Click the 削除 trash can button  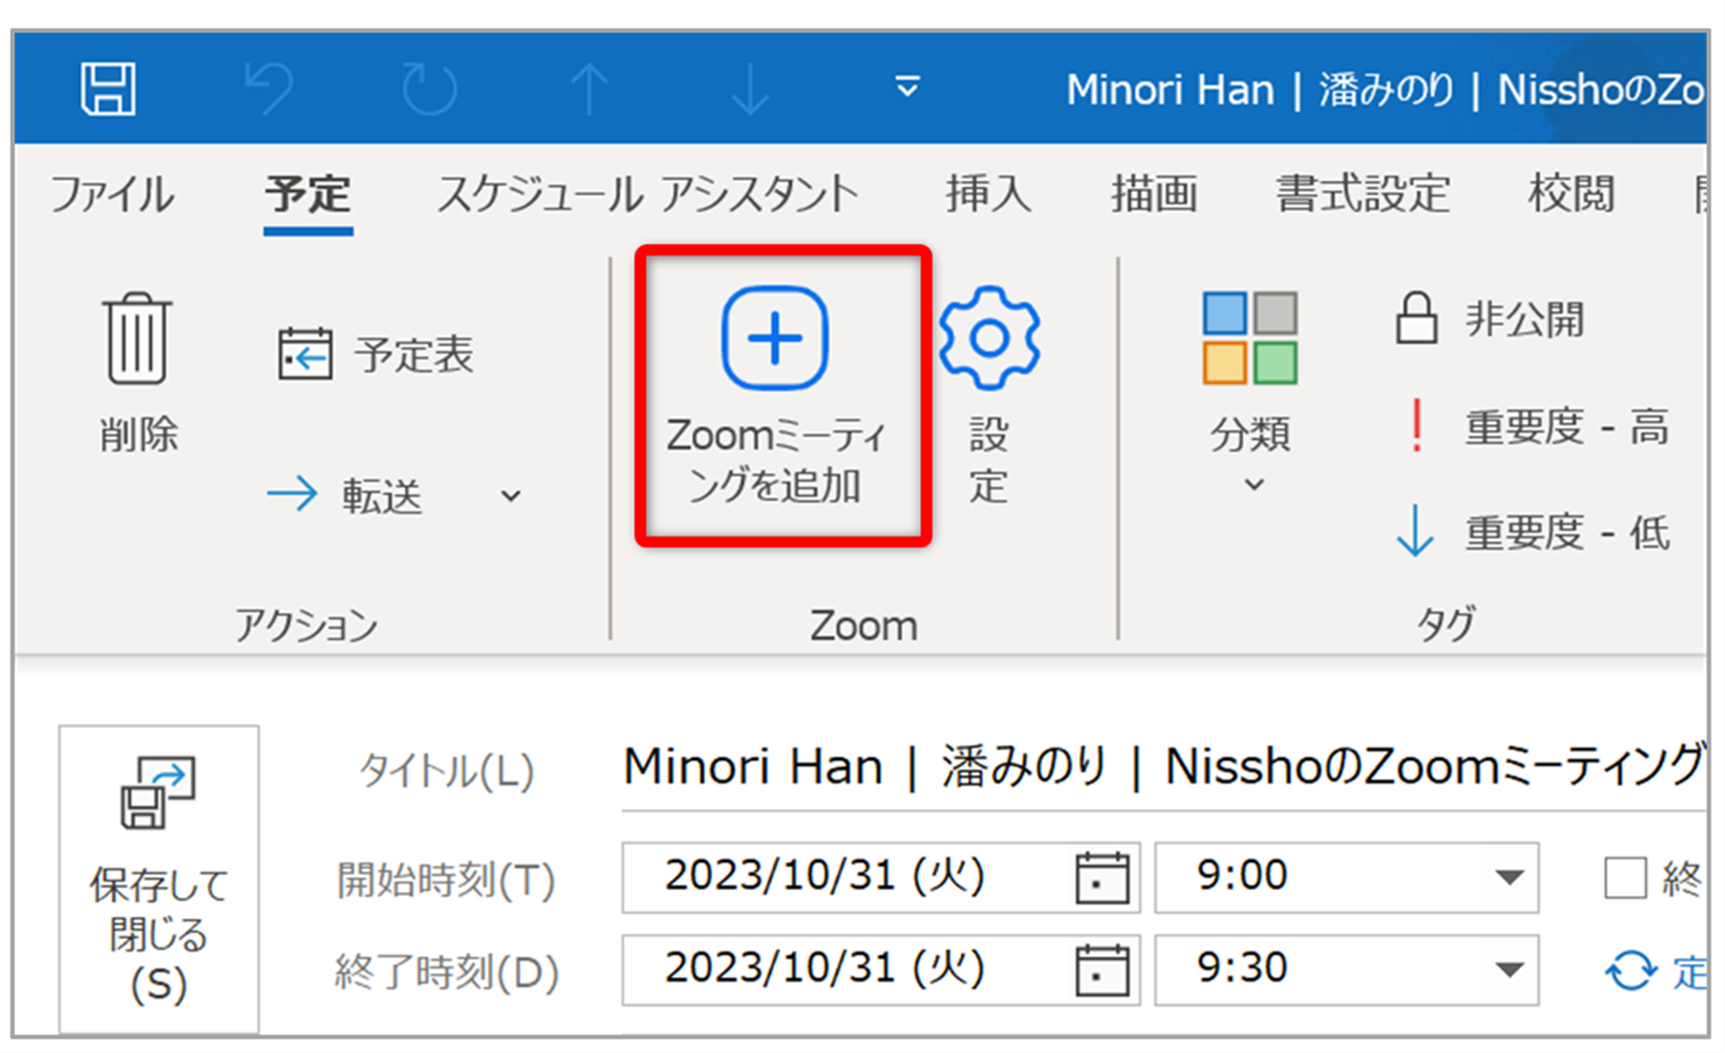click(138, 373)
